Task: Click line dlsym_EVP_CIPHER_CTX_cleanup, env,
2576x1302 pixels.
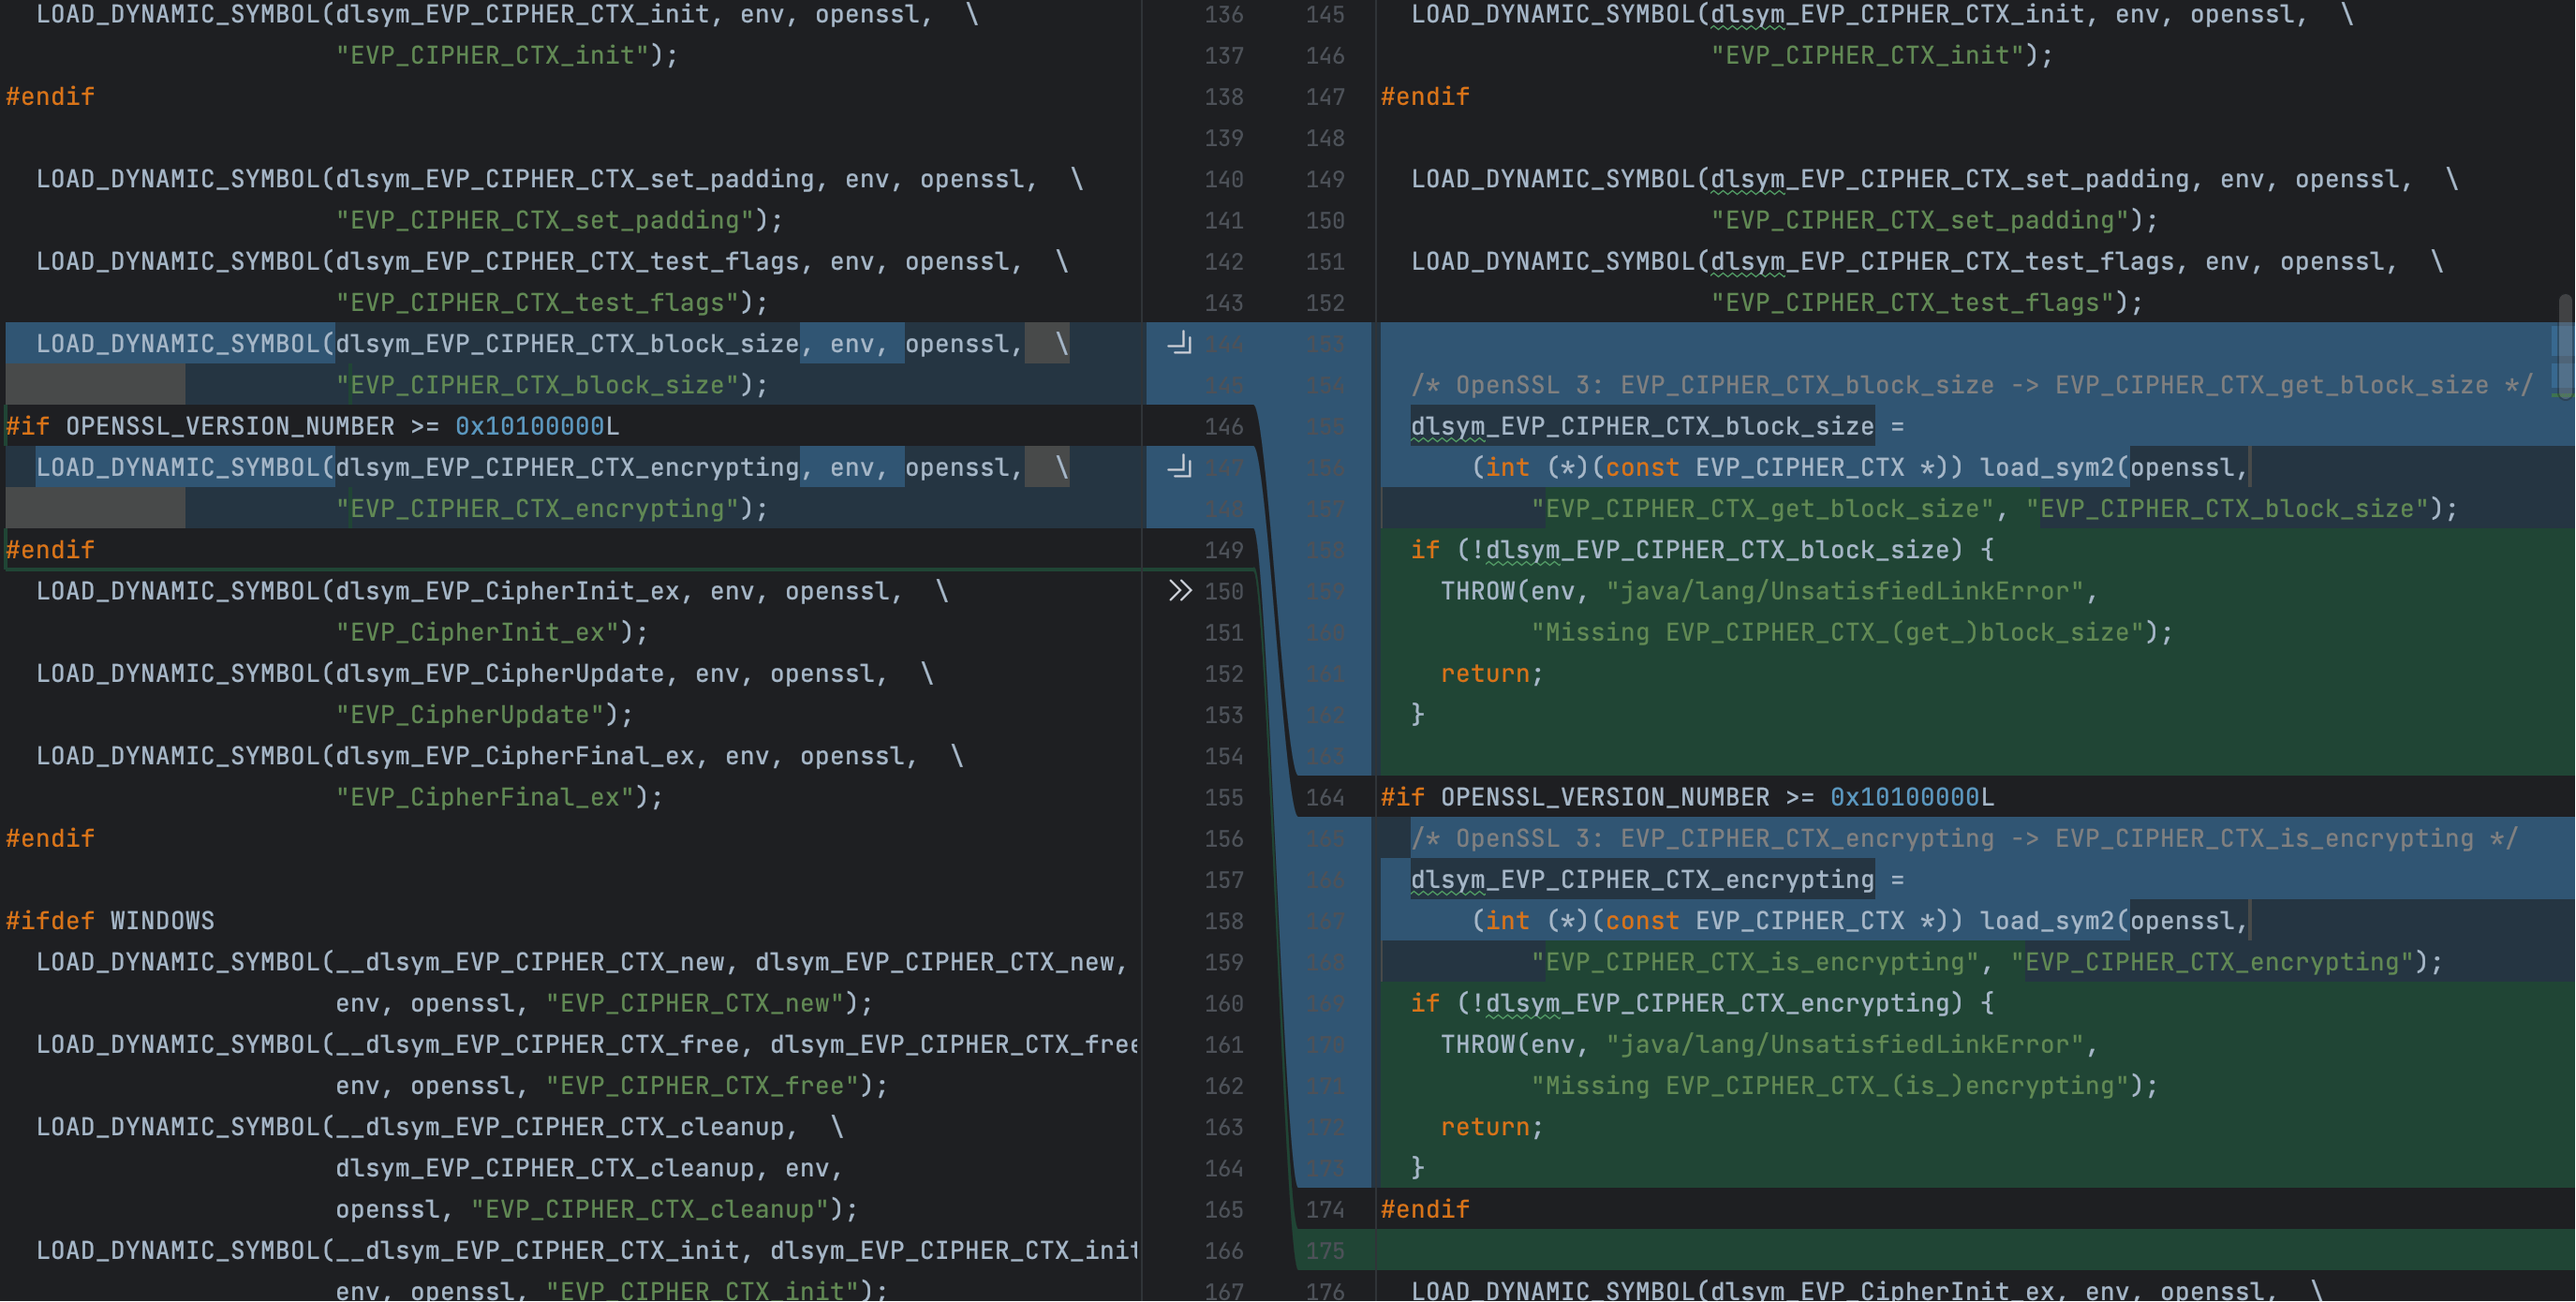Action: coord(589,1168)
